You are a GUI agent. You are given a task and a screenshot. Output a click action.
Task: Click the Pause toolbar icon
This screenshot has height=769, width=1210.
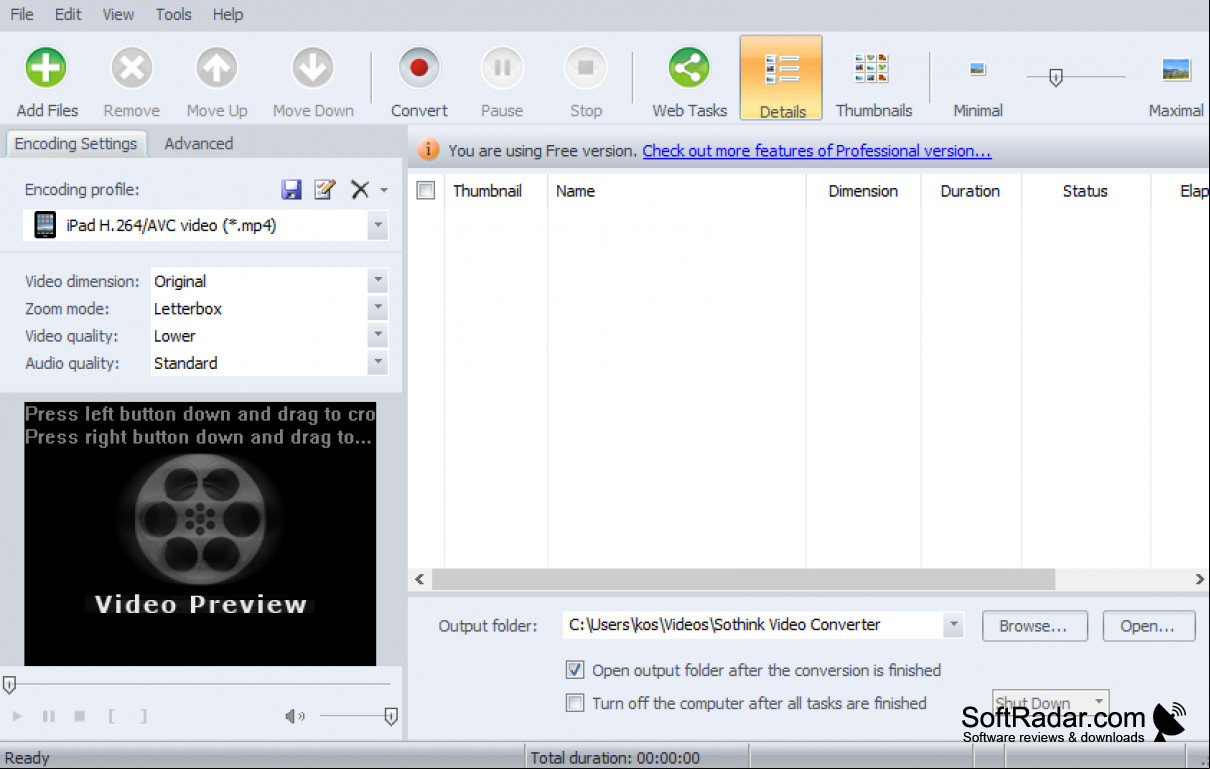[x=502, y=69]
